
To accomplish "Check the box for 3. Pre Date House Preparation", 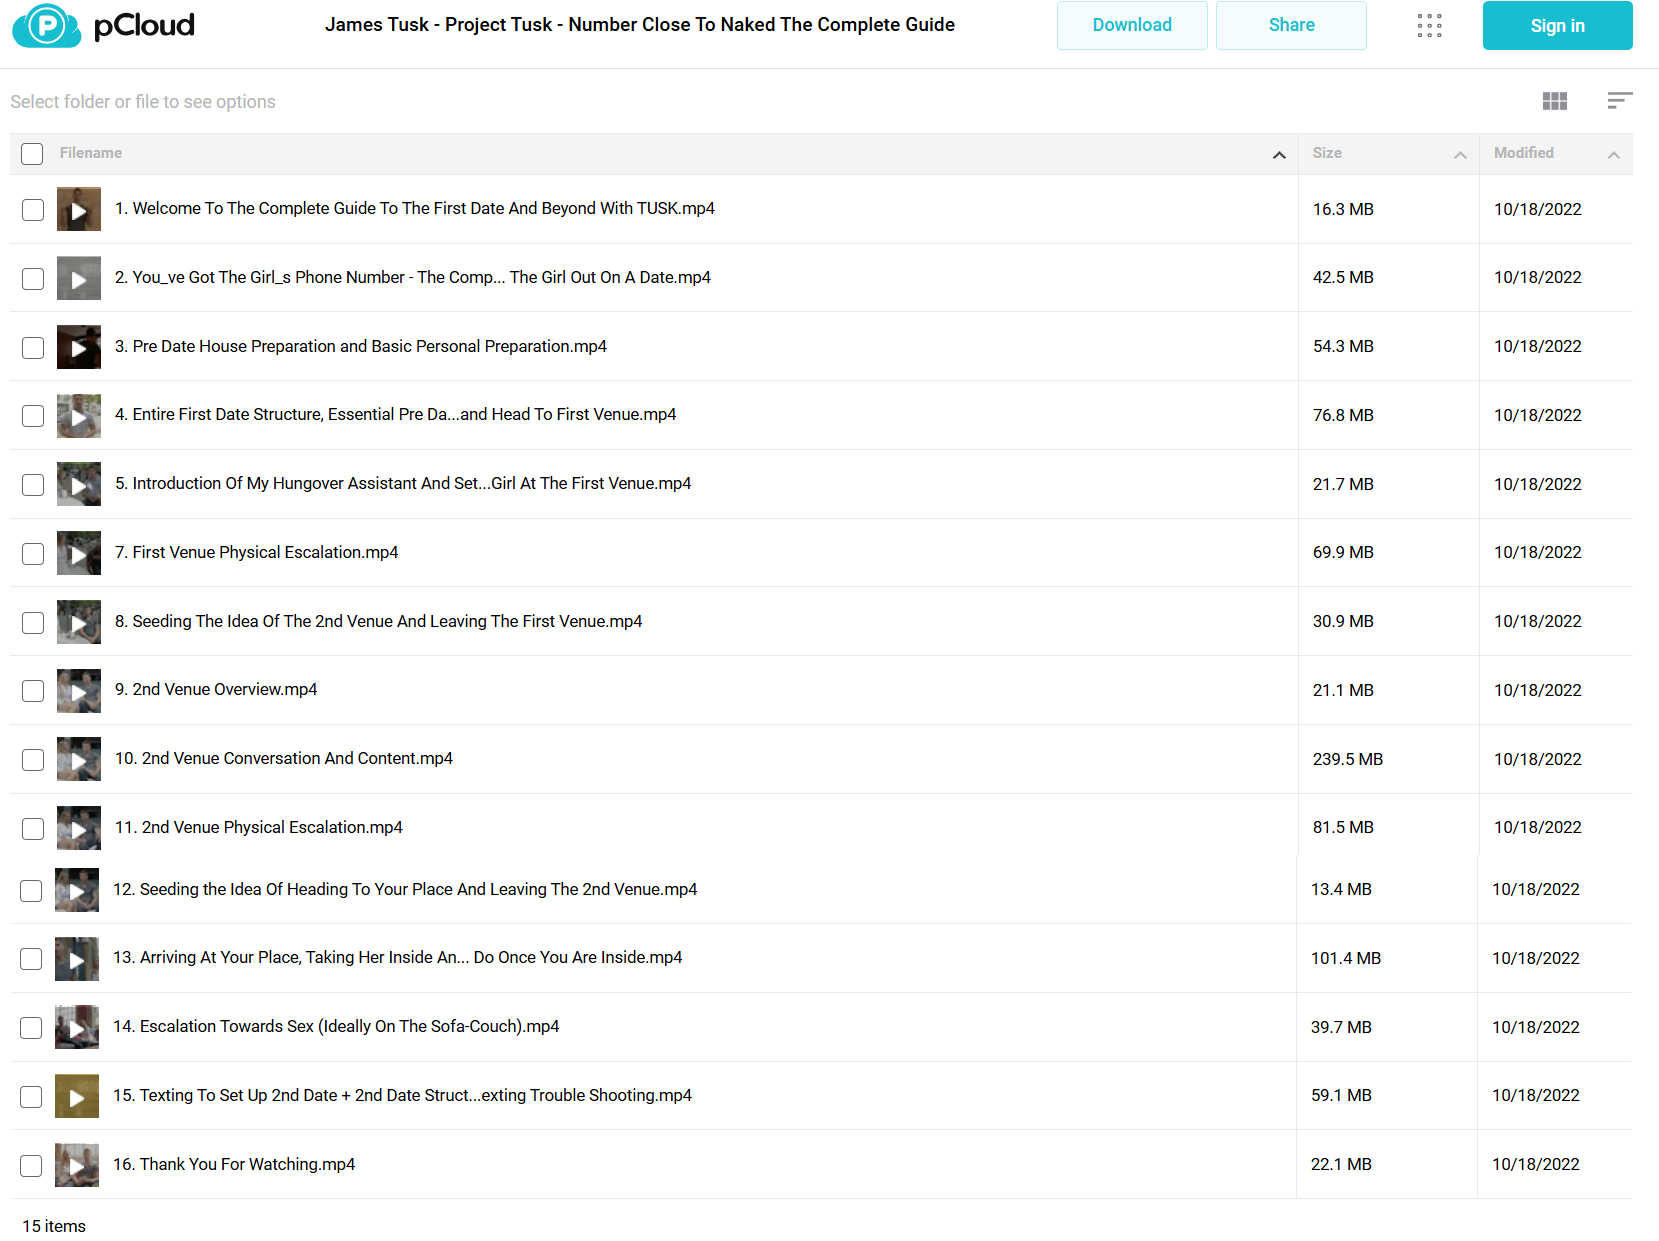I will [33, 348].
